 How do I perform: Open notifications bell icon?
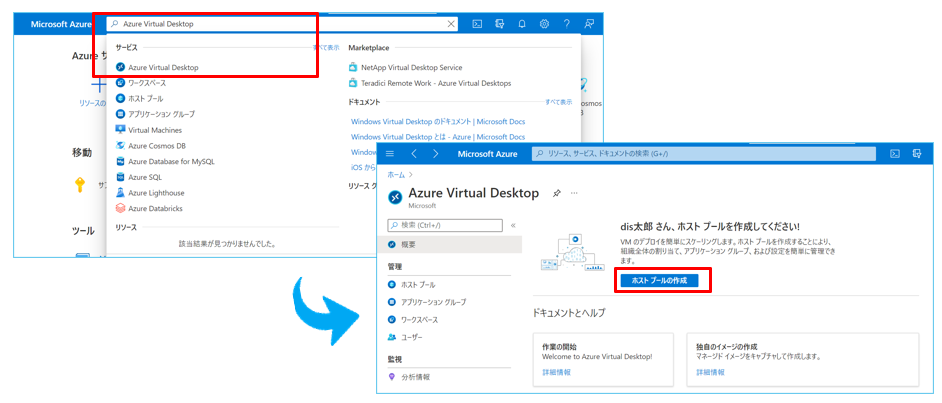(522, 24)
